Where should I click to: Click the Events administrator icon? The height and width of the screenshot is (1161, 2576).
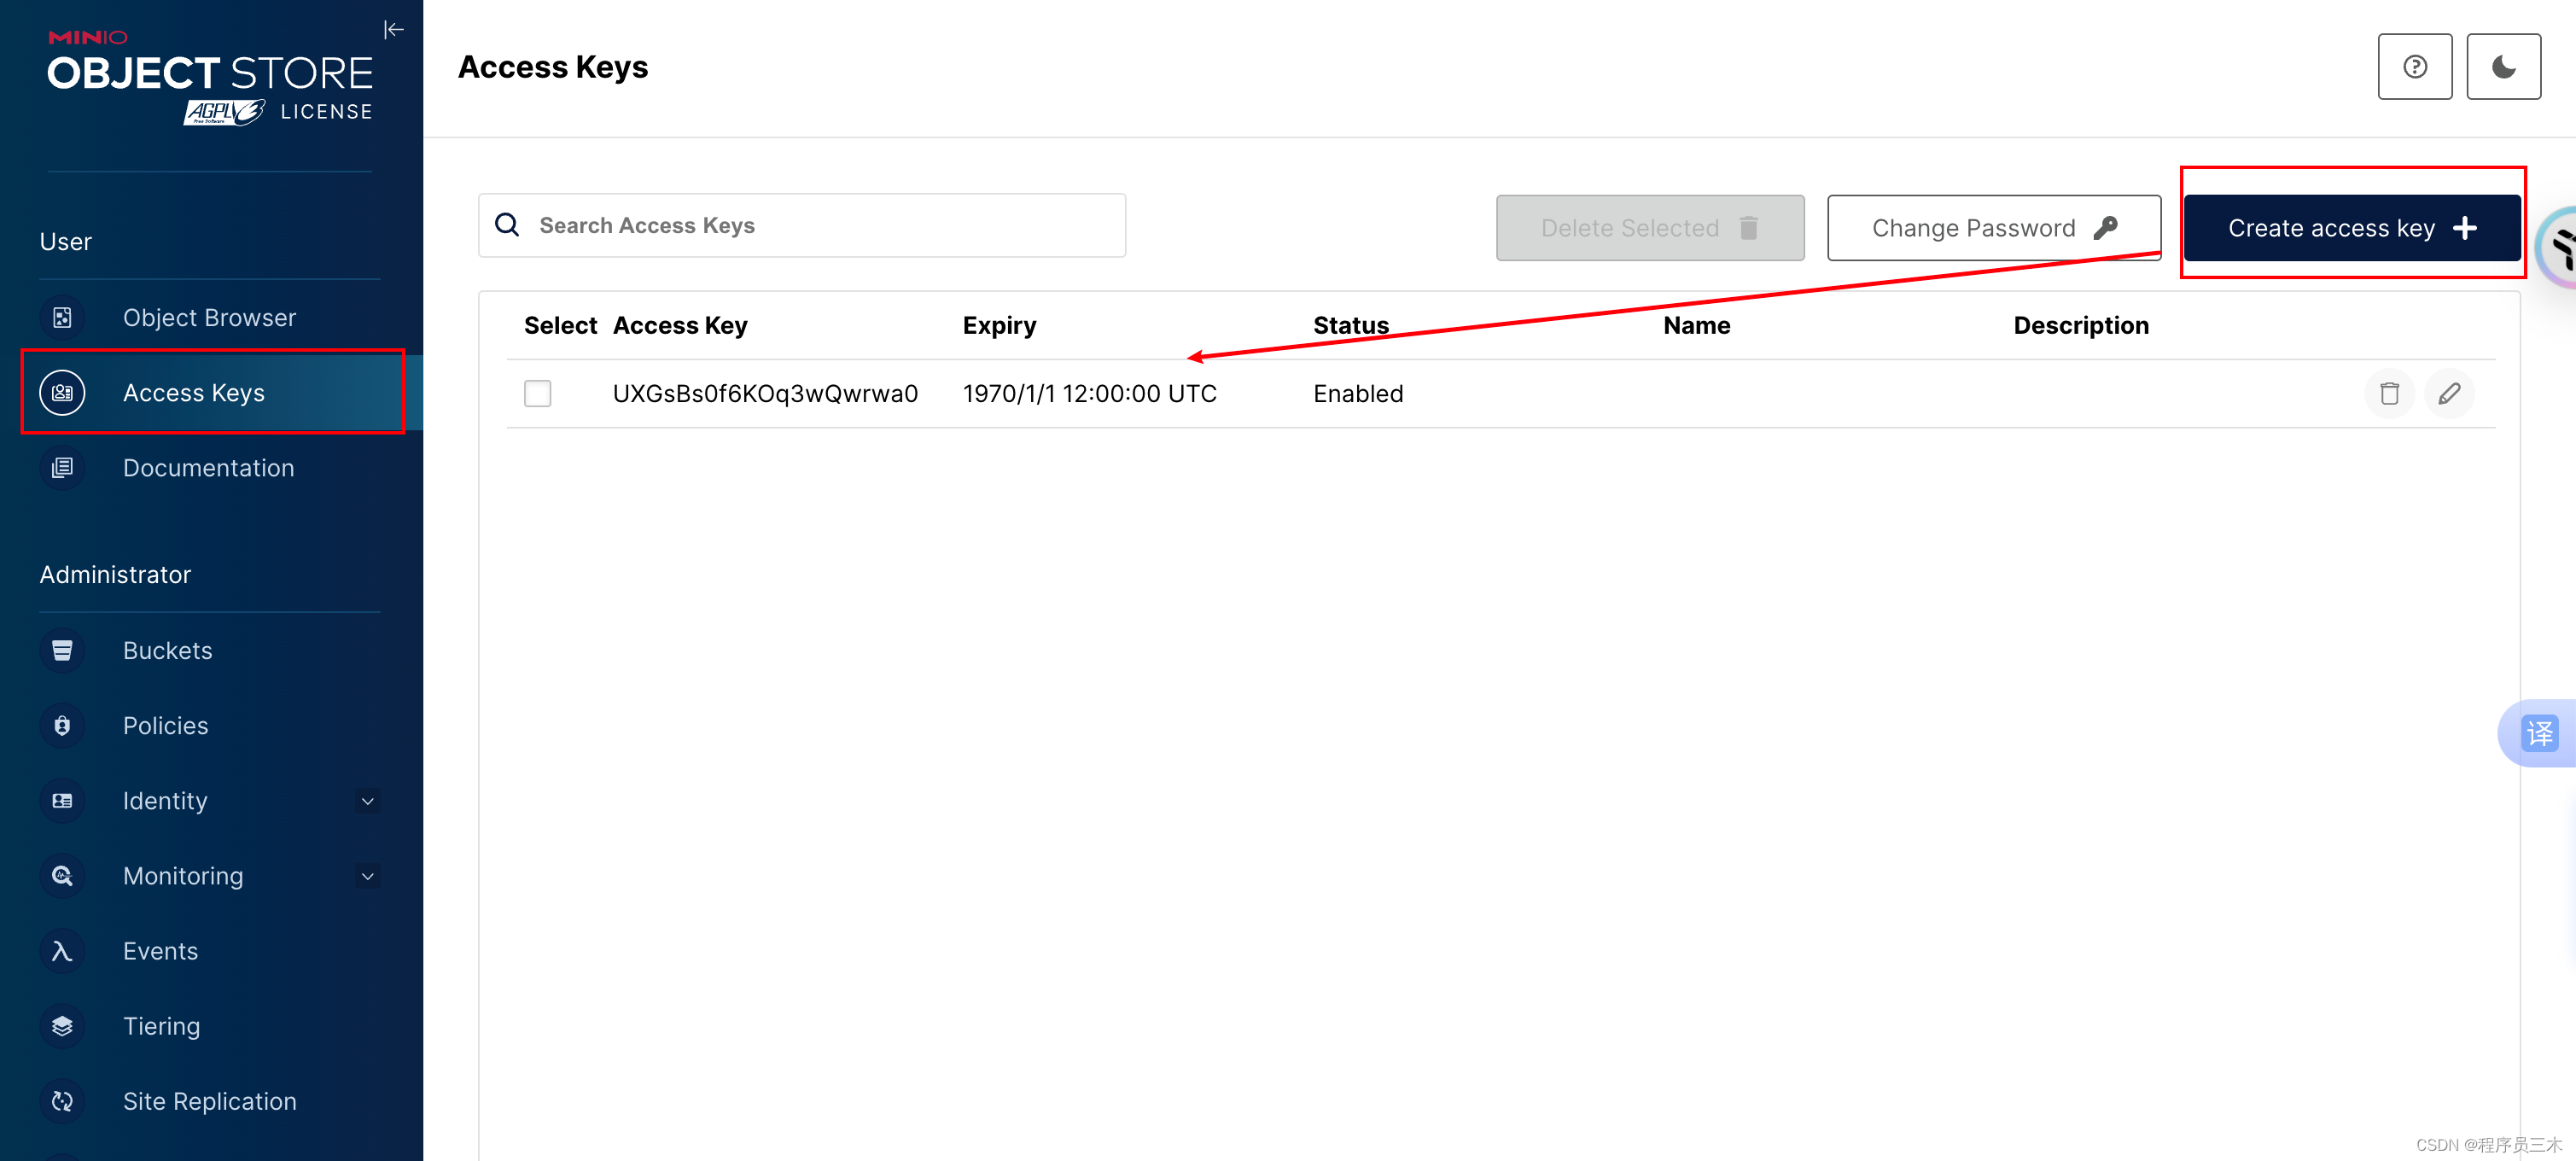pyautogui.click(x=59, y=951)
